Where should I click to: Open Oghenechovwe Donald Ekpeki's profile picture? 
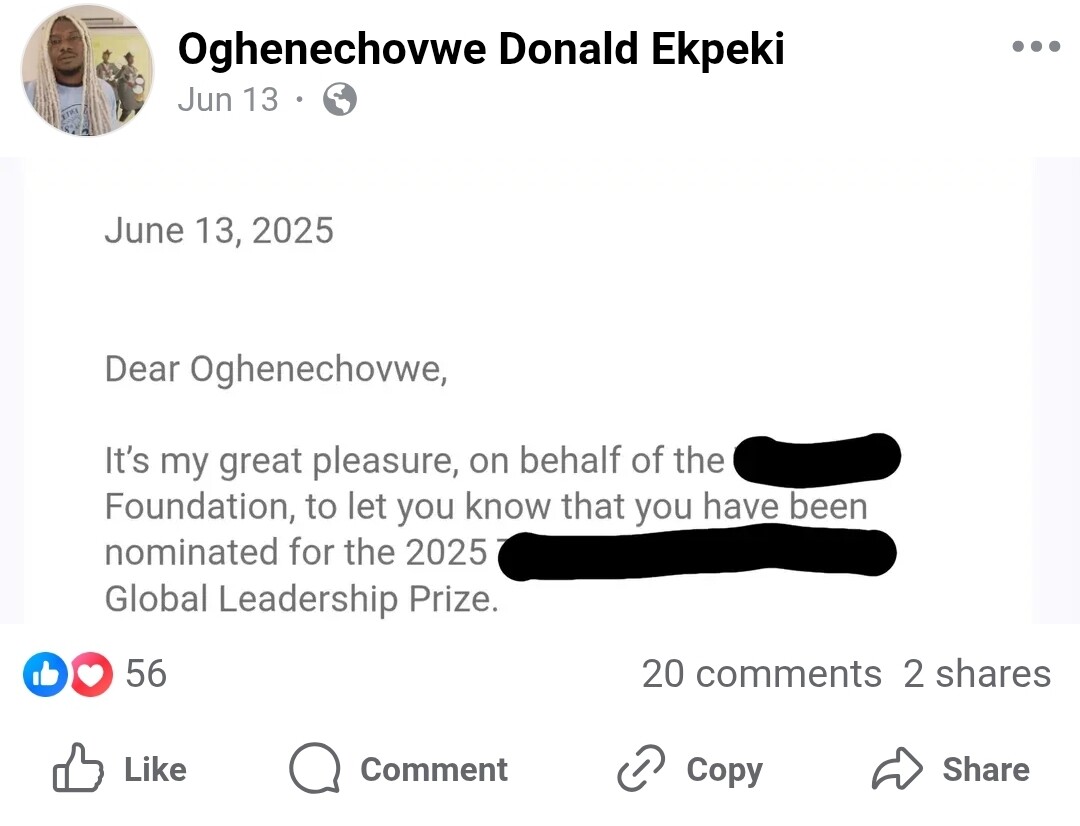87,70
